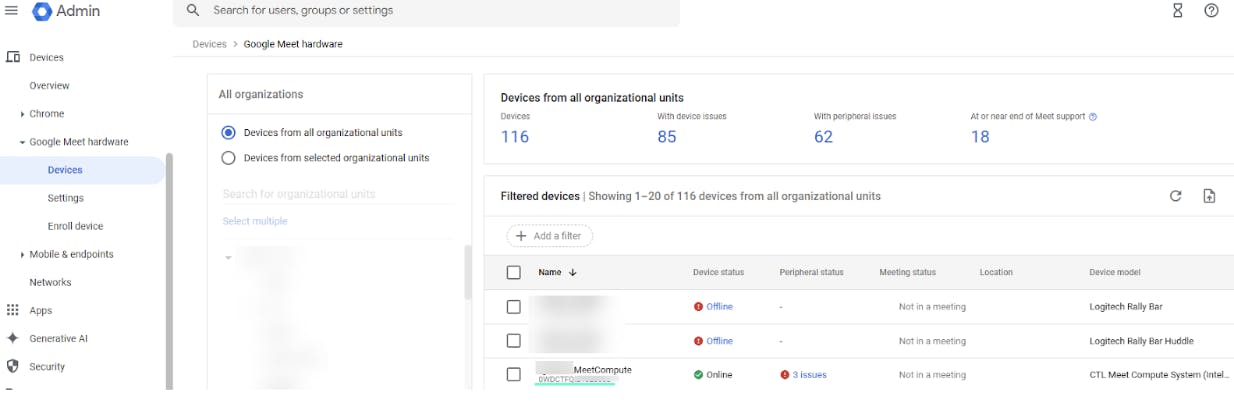
Task: Click the Google Admin logo
Action: pos(42,11)
